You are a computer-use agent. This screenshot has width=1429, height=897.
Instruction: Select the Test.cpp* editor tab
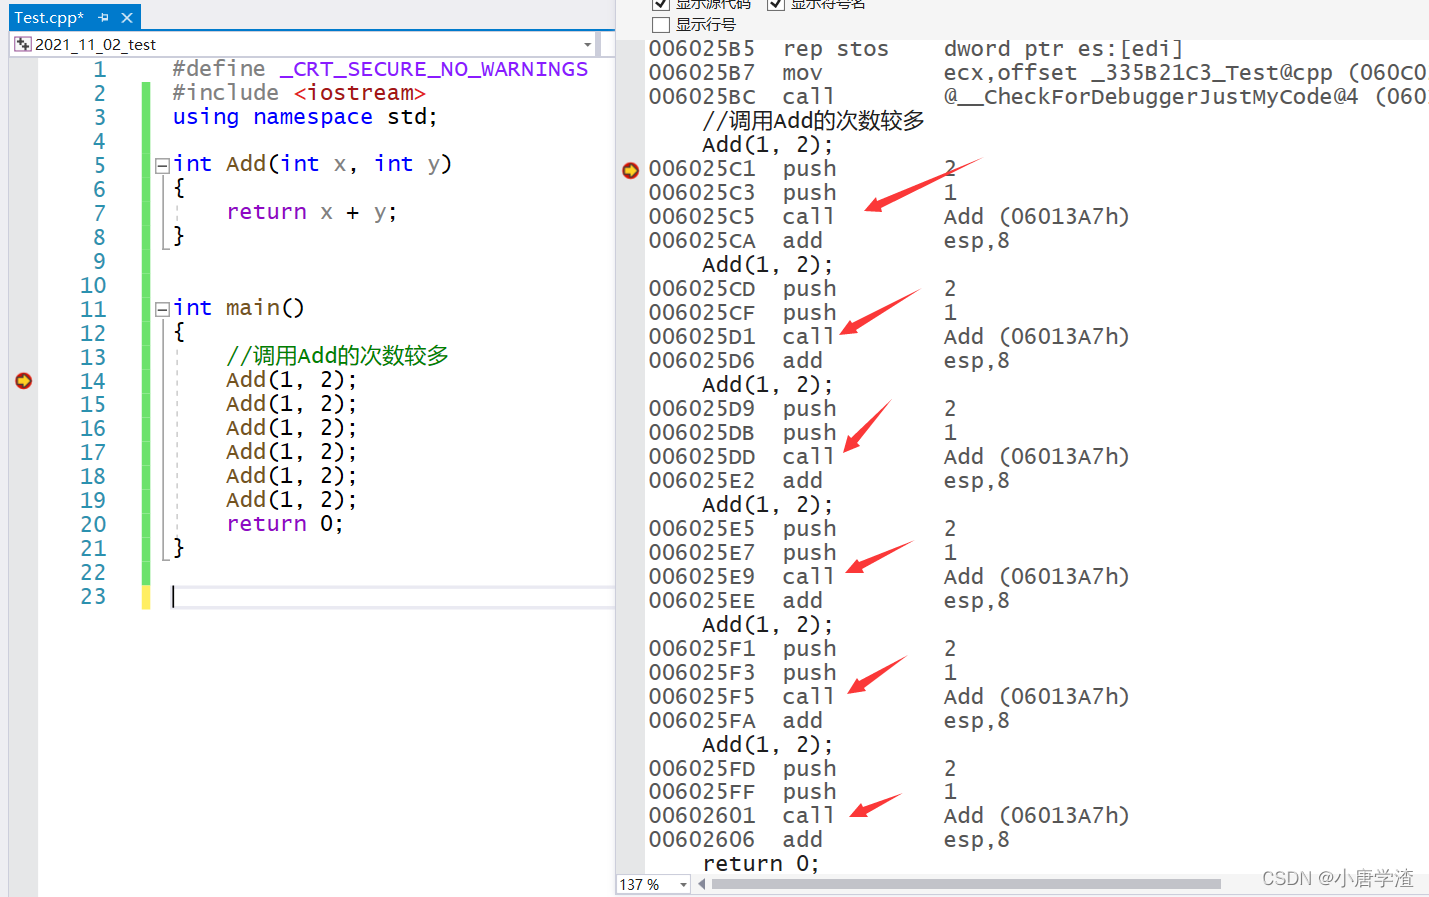[x=49, y=17]
